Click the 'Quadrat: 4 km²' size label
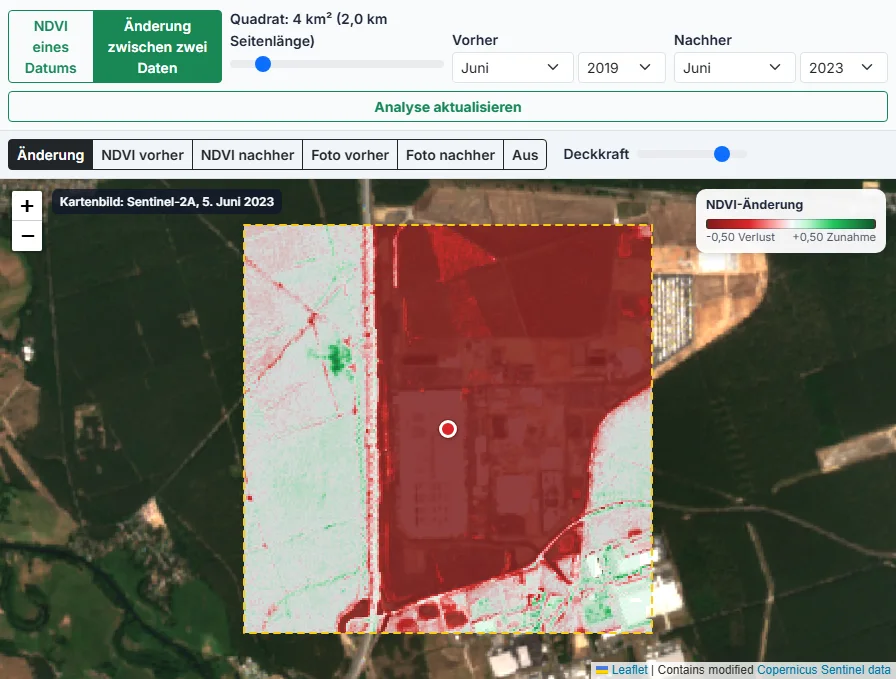The image size is (896, 679). (x=309, y=30)
